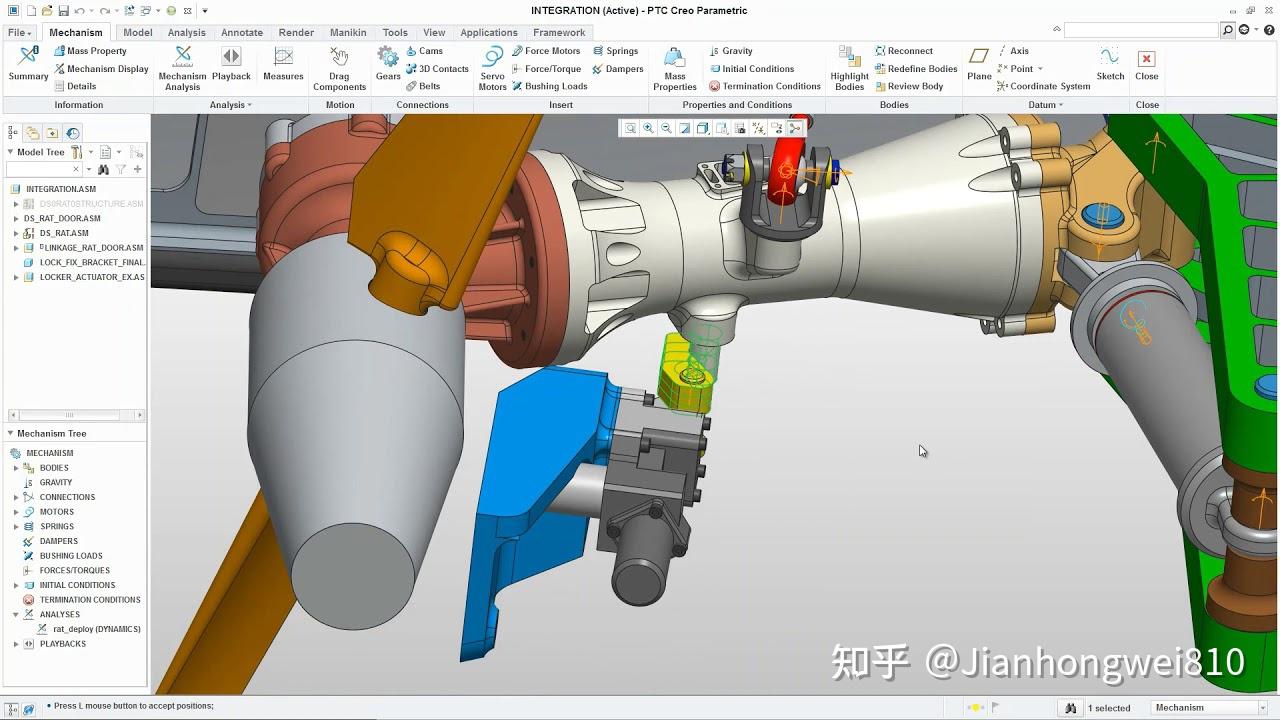Viewport: 1280px width, 720px height.
Task: Switch to the Analysis ribbon tab
Action: 186,32
